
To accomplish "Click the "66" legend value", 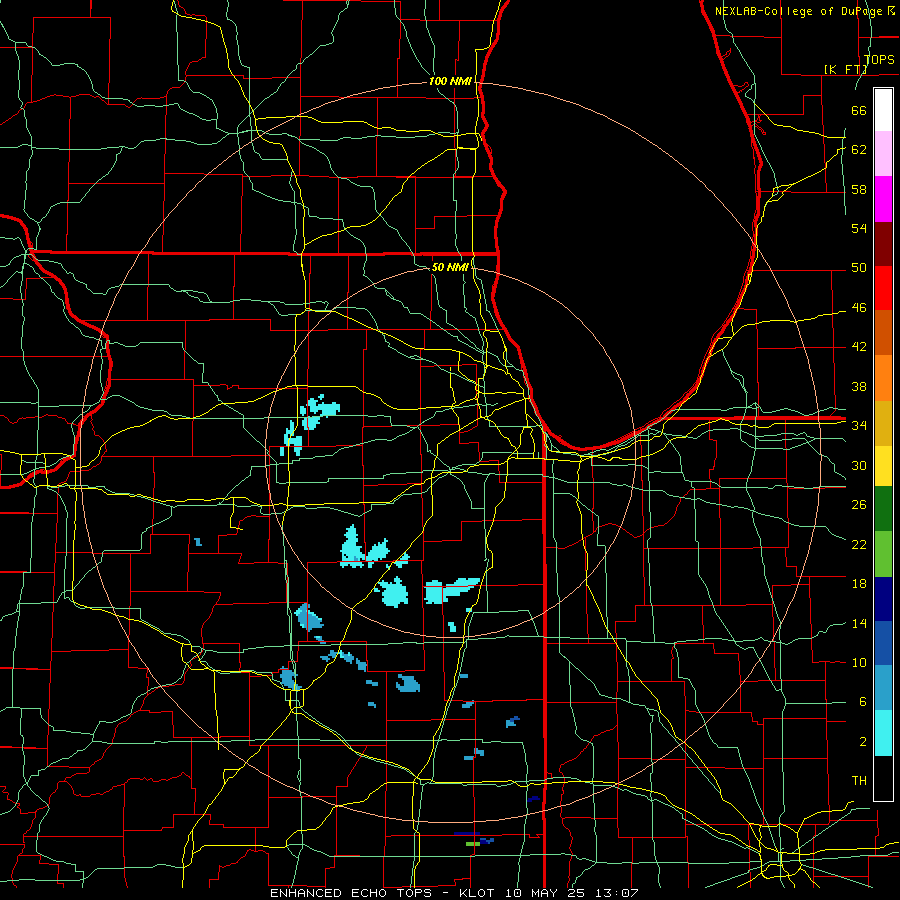I will click(859, 111).
